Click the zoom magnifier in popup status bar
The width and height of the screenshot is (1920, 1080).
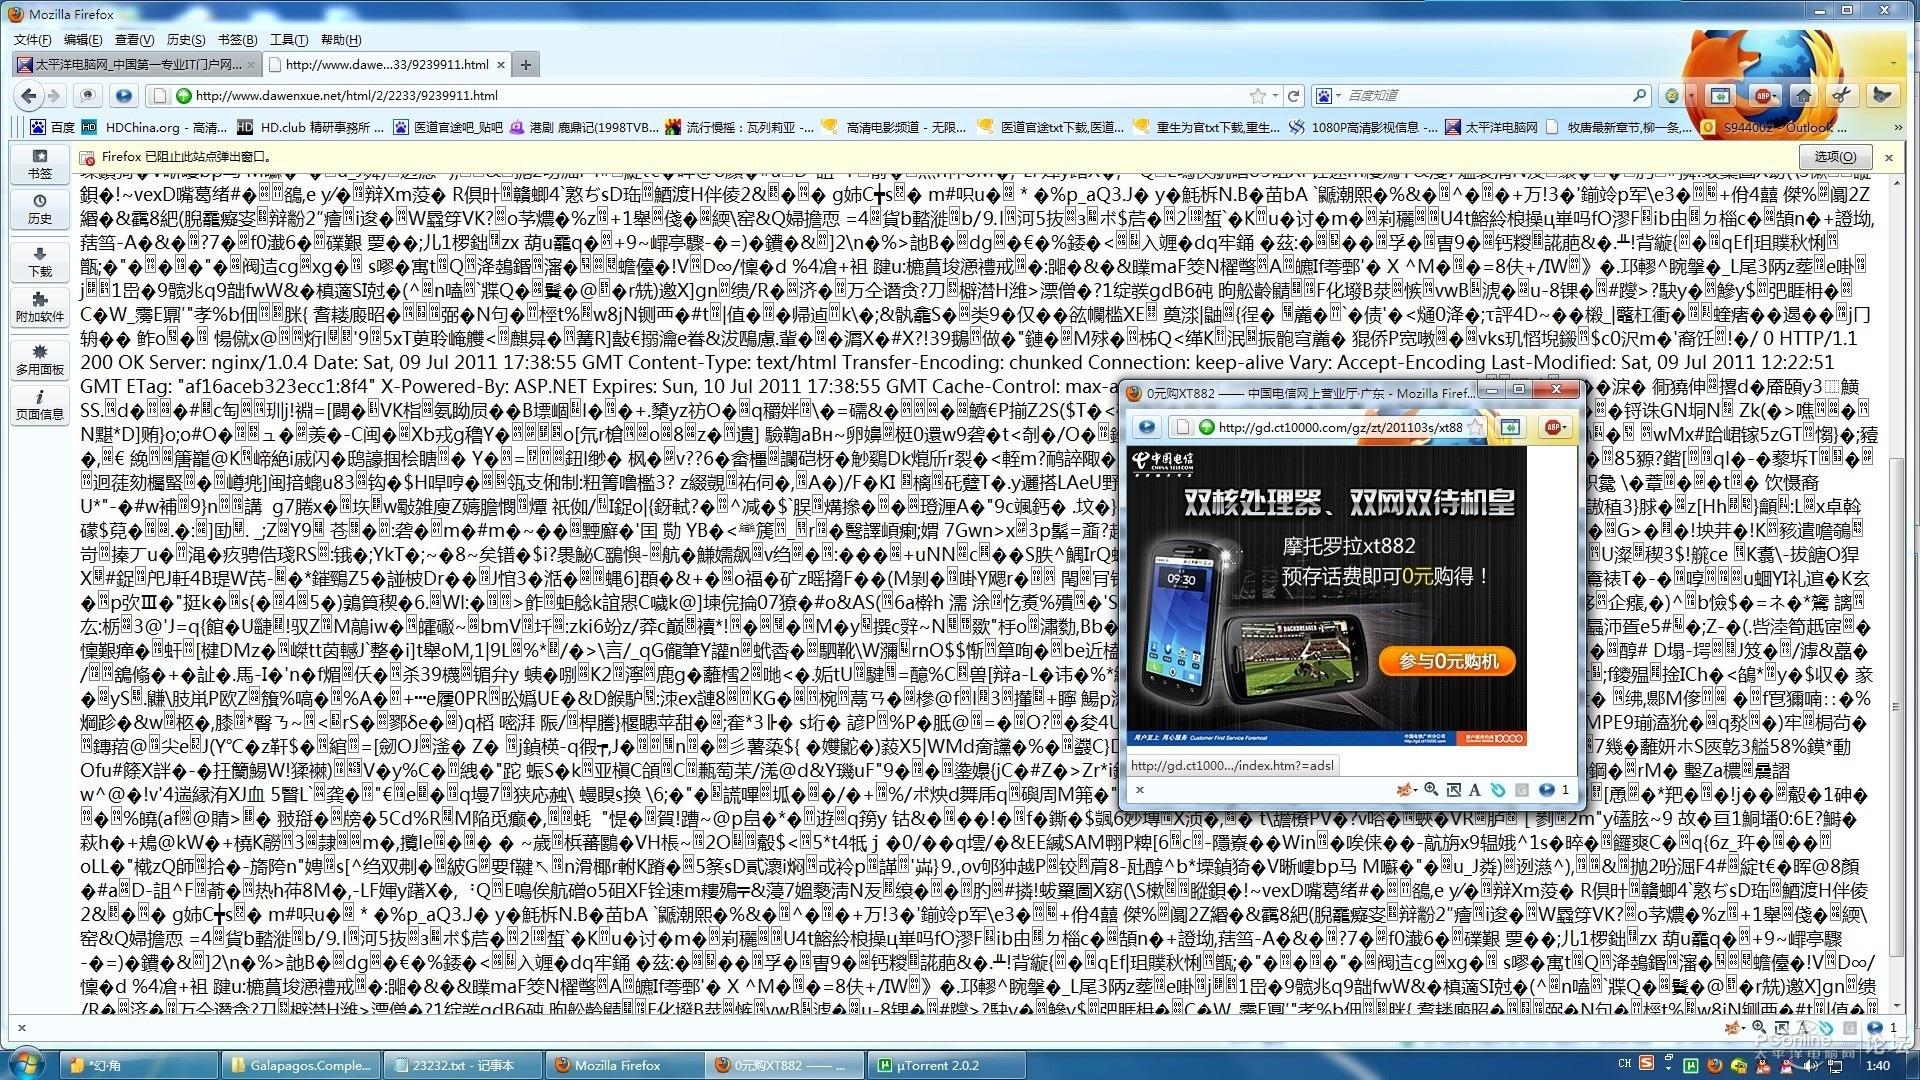(1431, 790)
